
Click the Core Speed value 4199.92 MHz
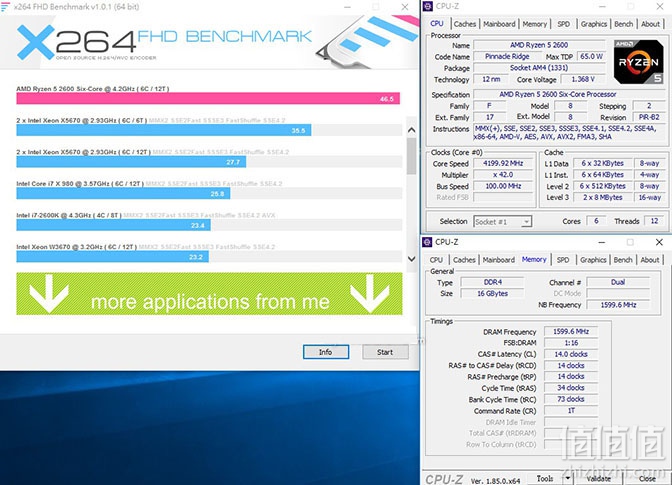(503, 163)
